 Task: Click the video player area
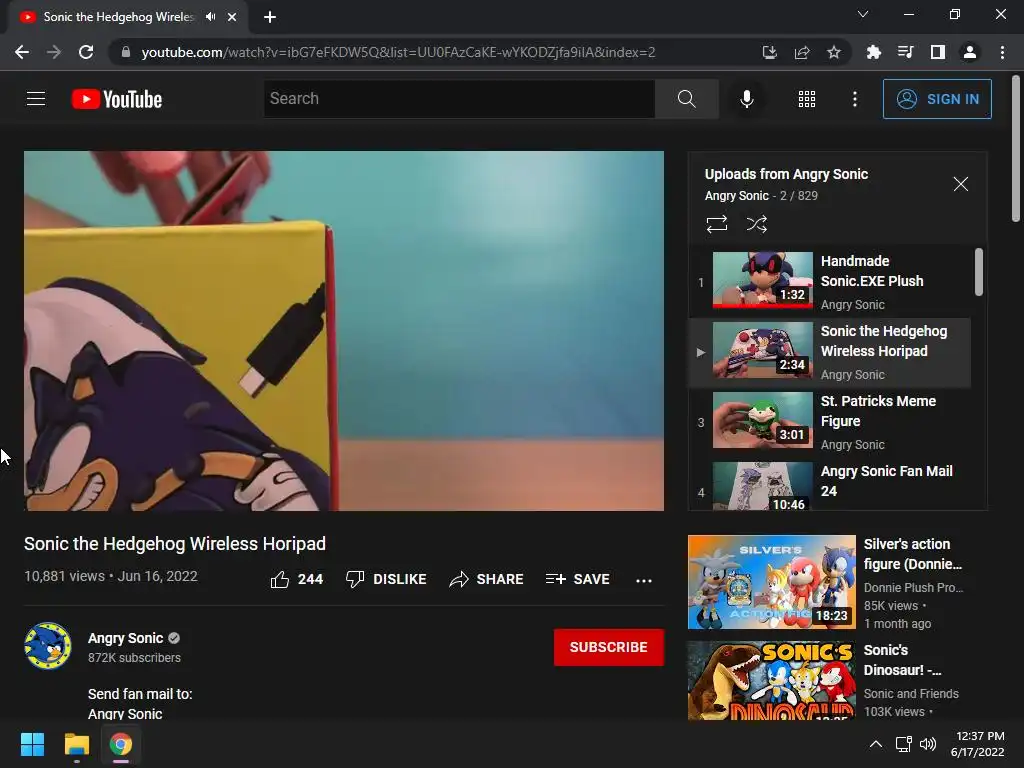[x=344, y=330]
